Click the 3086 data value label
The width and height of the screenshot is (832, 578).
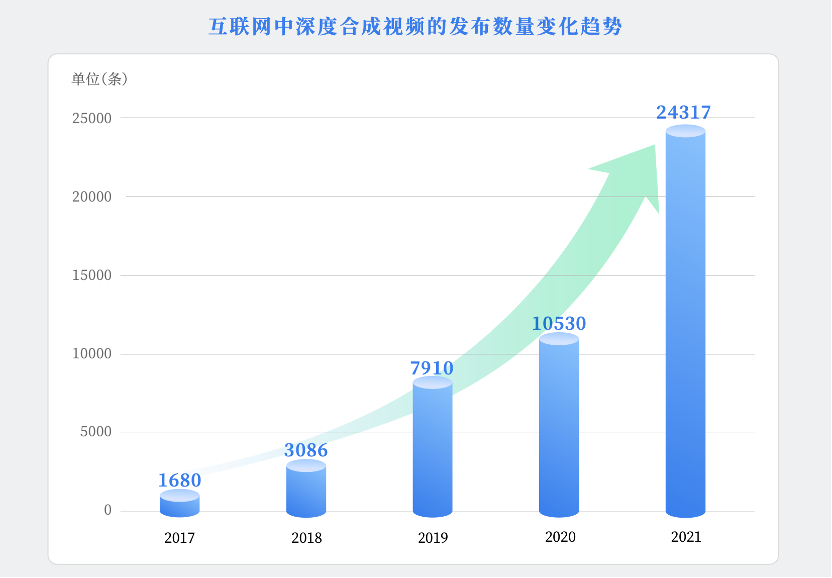[x=306, y=450]
